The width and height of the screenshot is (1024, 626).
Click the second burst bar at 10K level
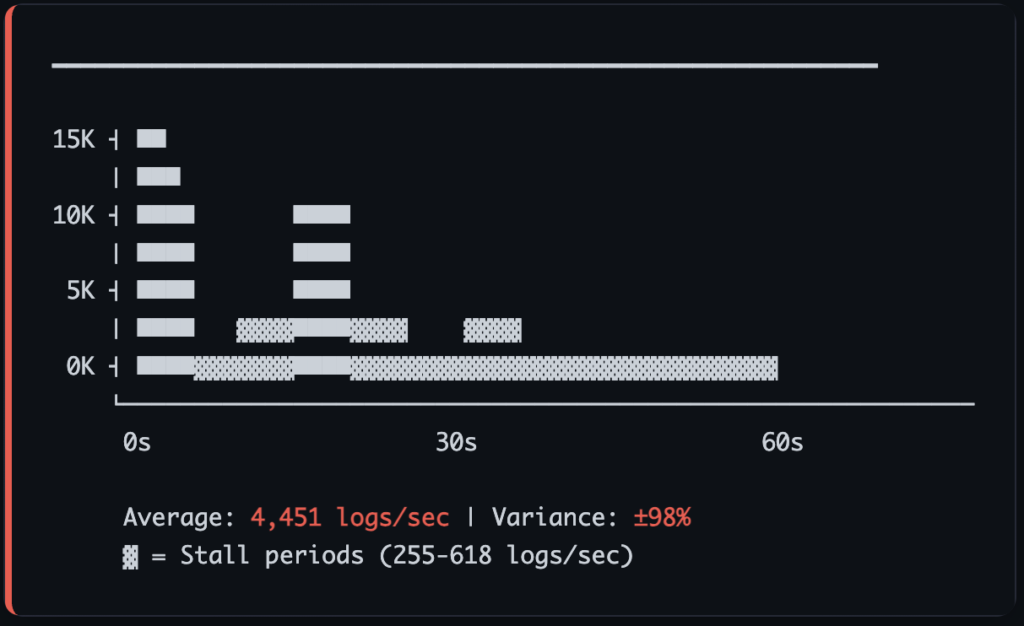[321, 215]
